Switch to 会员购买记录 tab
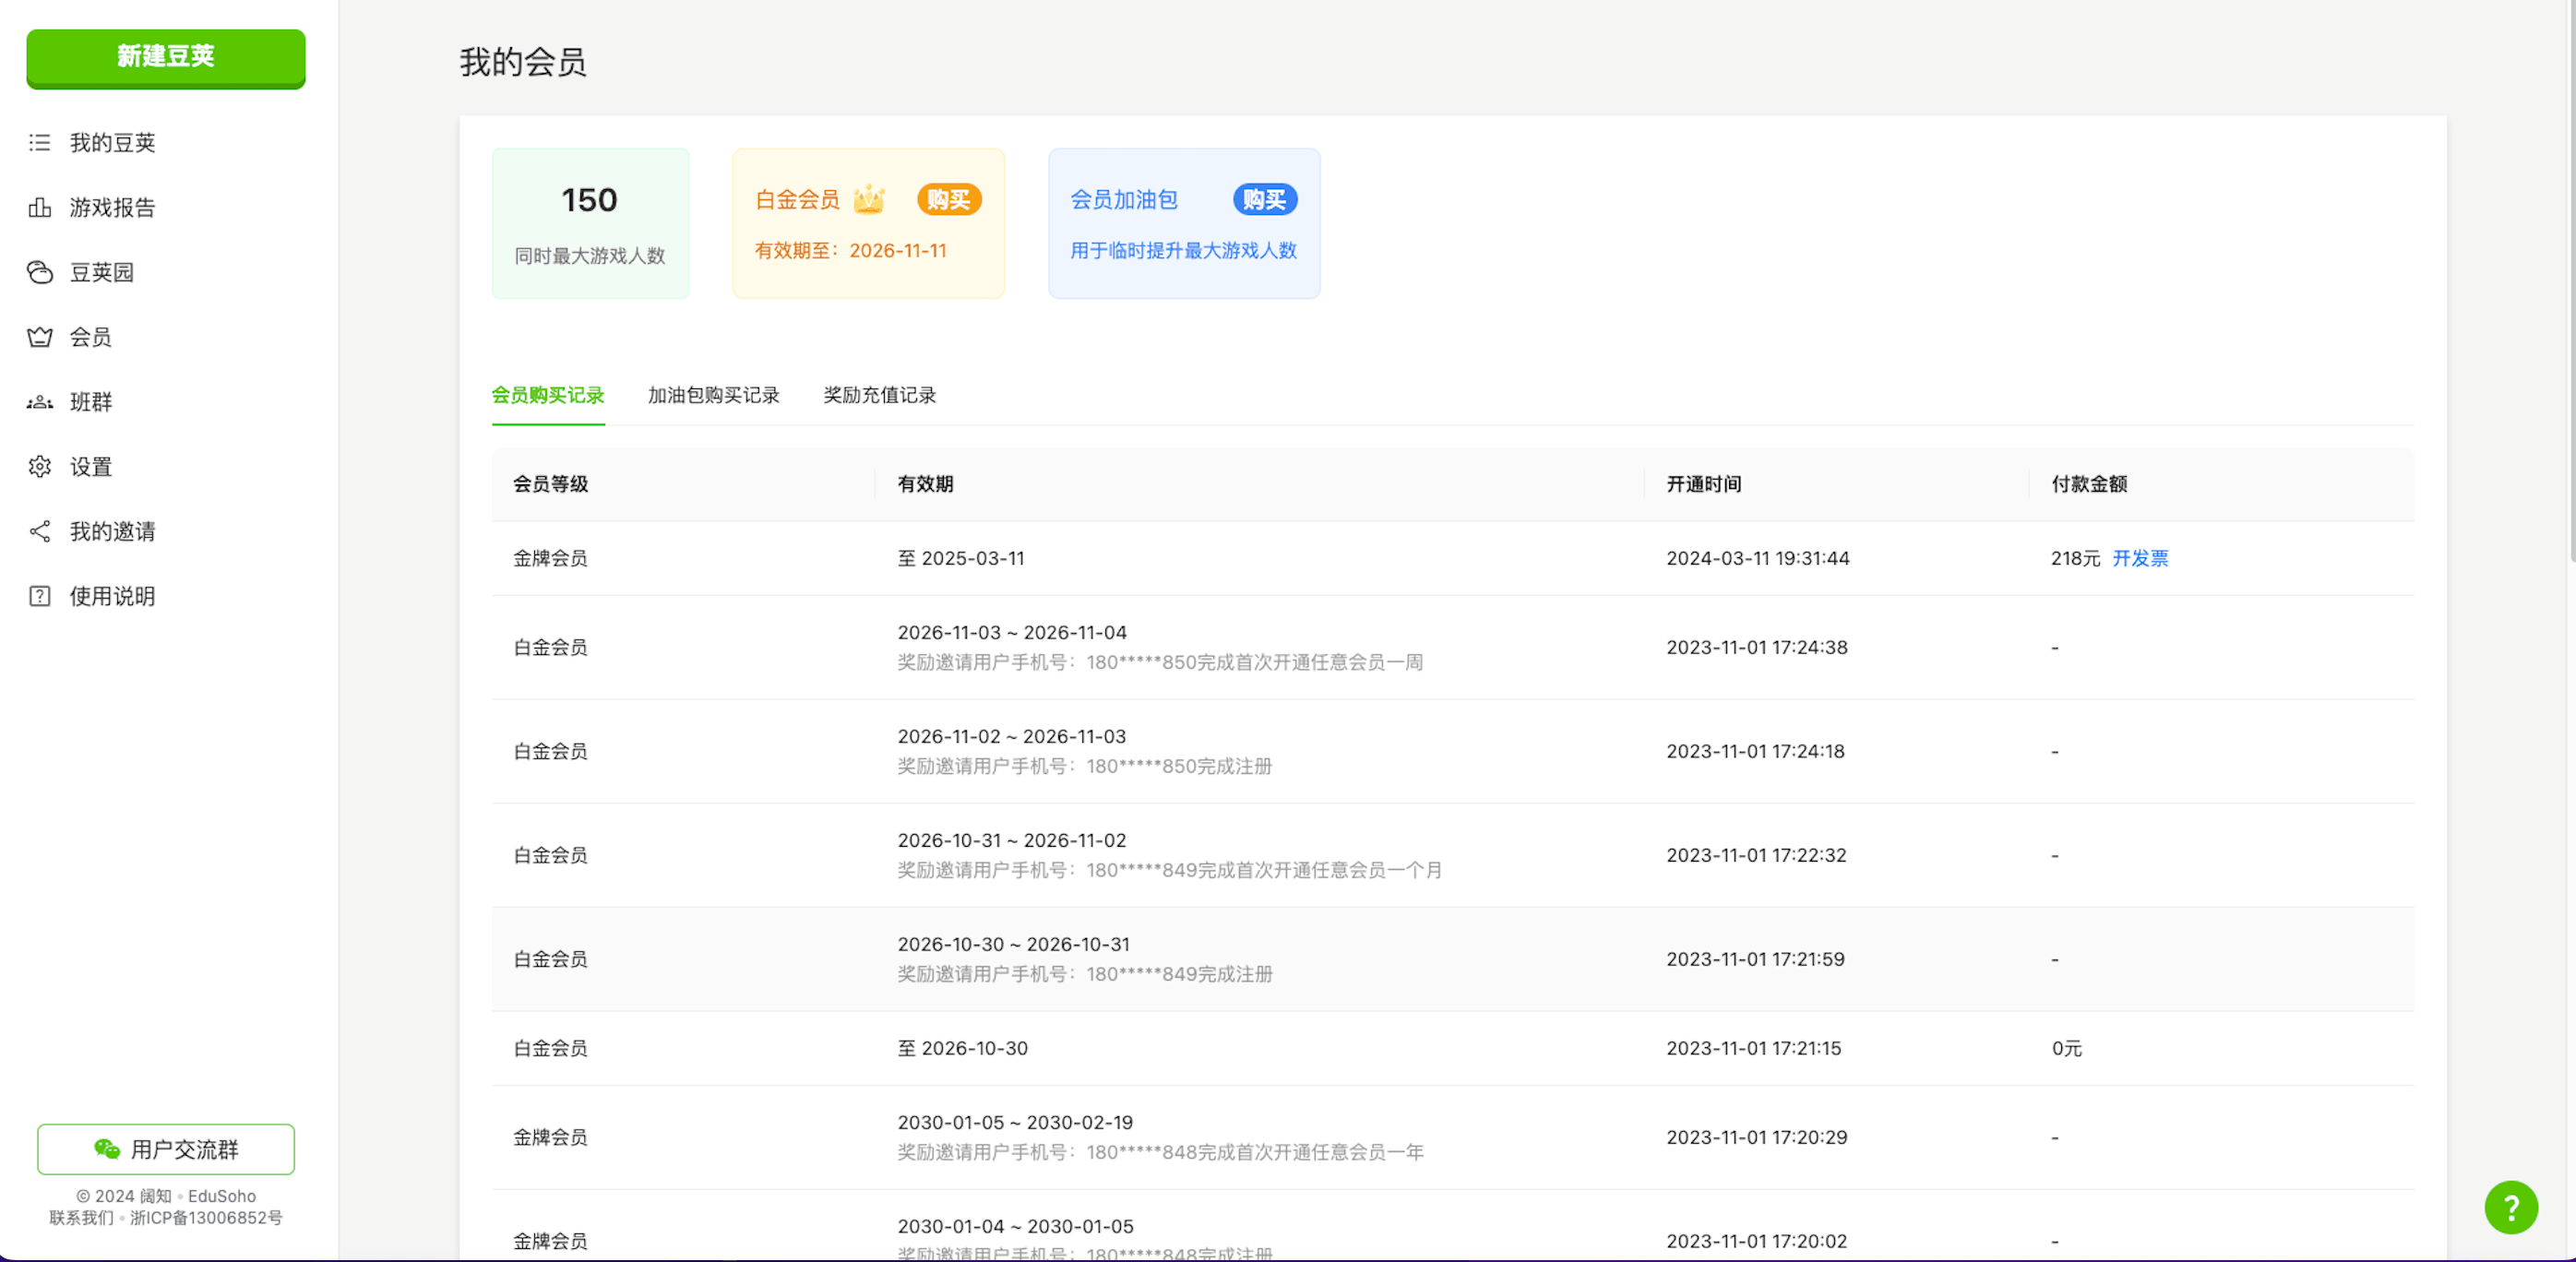Viewport: 2576px width, 1262px height. pyautogui.click(x=548, y=396)
